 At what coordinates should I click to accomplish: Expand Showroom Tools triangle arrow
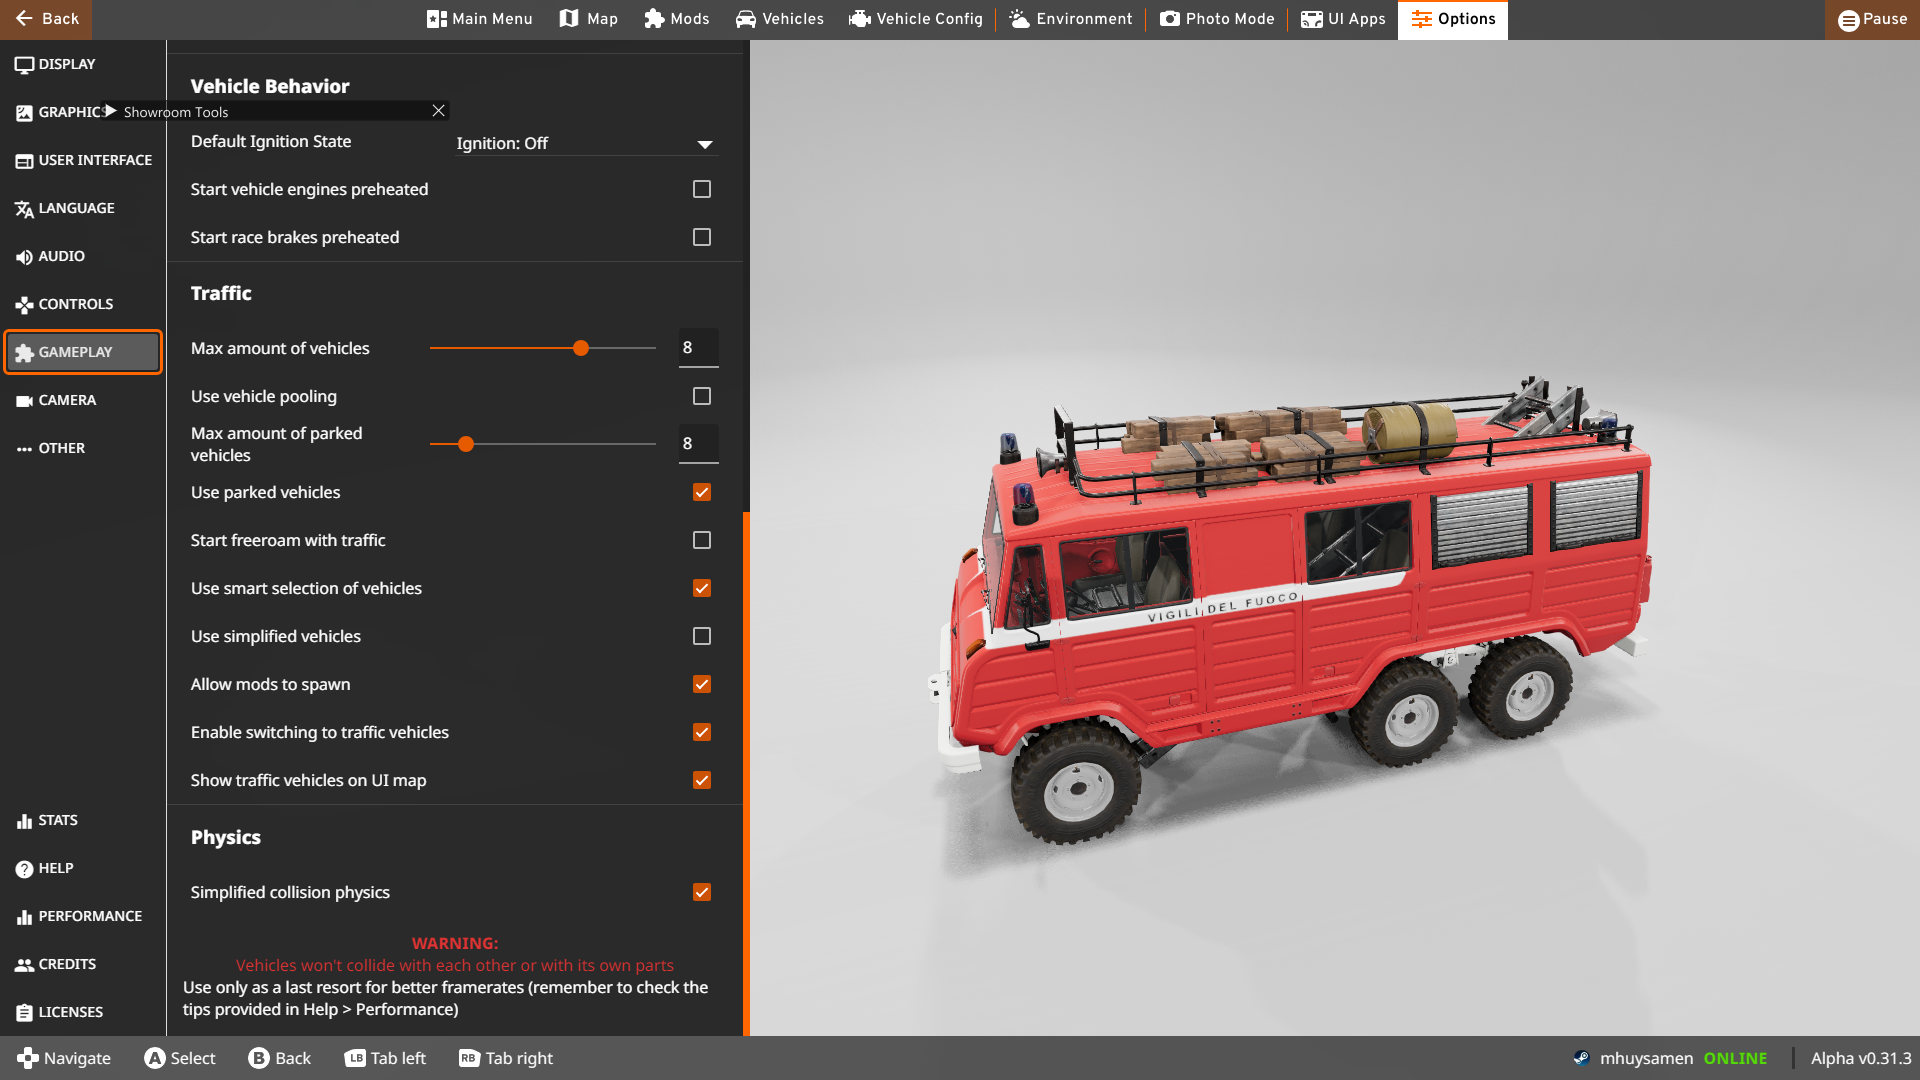pos(111,111)
